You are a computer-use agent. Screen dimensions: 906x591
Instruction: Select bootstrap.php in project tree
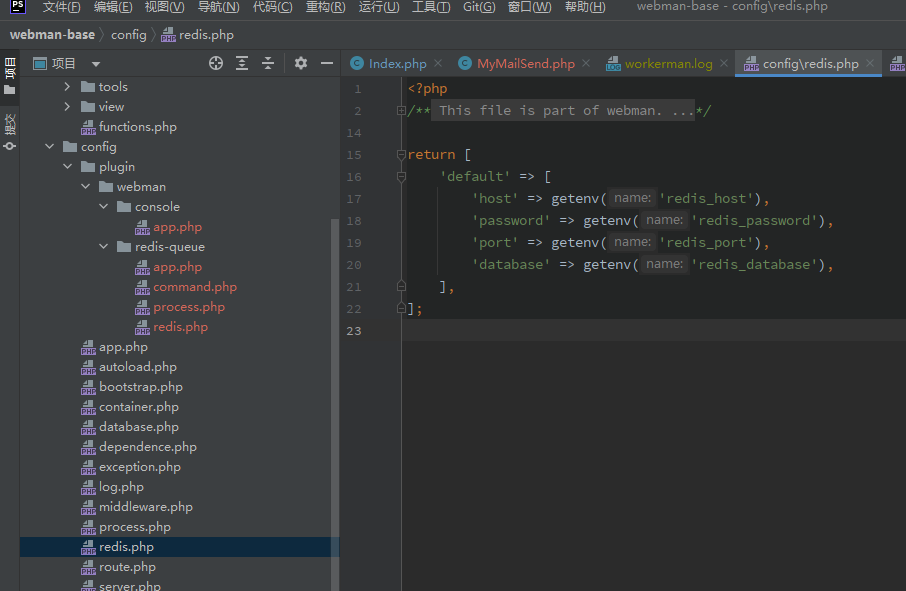click(x=140, y=386)
